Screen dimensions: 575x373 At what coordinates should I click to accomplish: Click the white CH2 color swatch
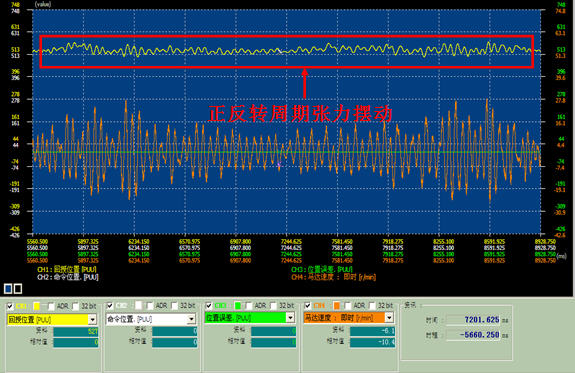pyautogui.click(x=138, y=306)
